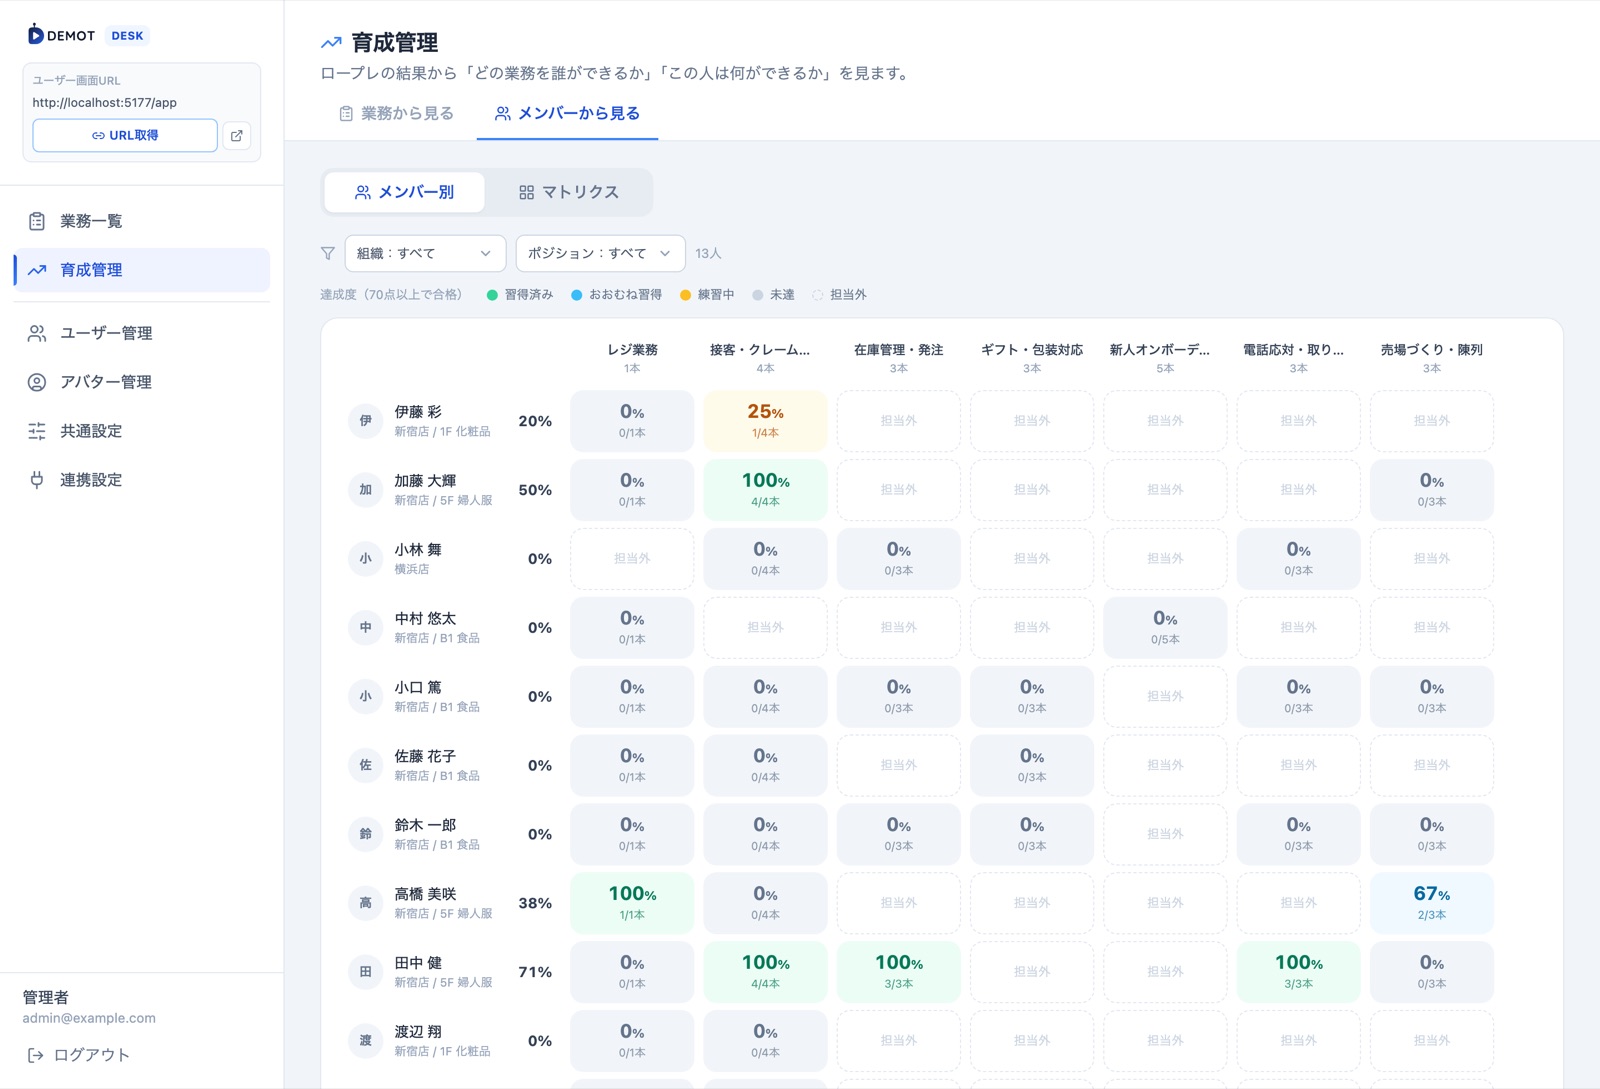Go to アバター管理 page
This screenshot has height=1089, width=1600.
click(x=142, y=382)
